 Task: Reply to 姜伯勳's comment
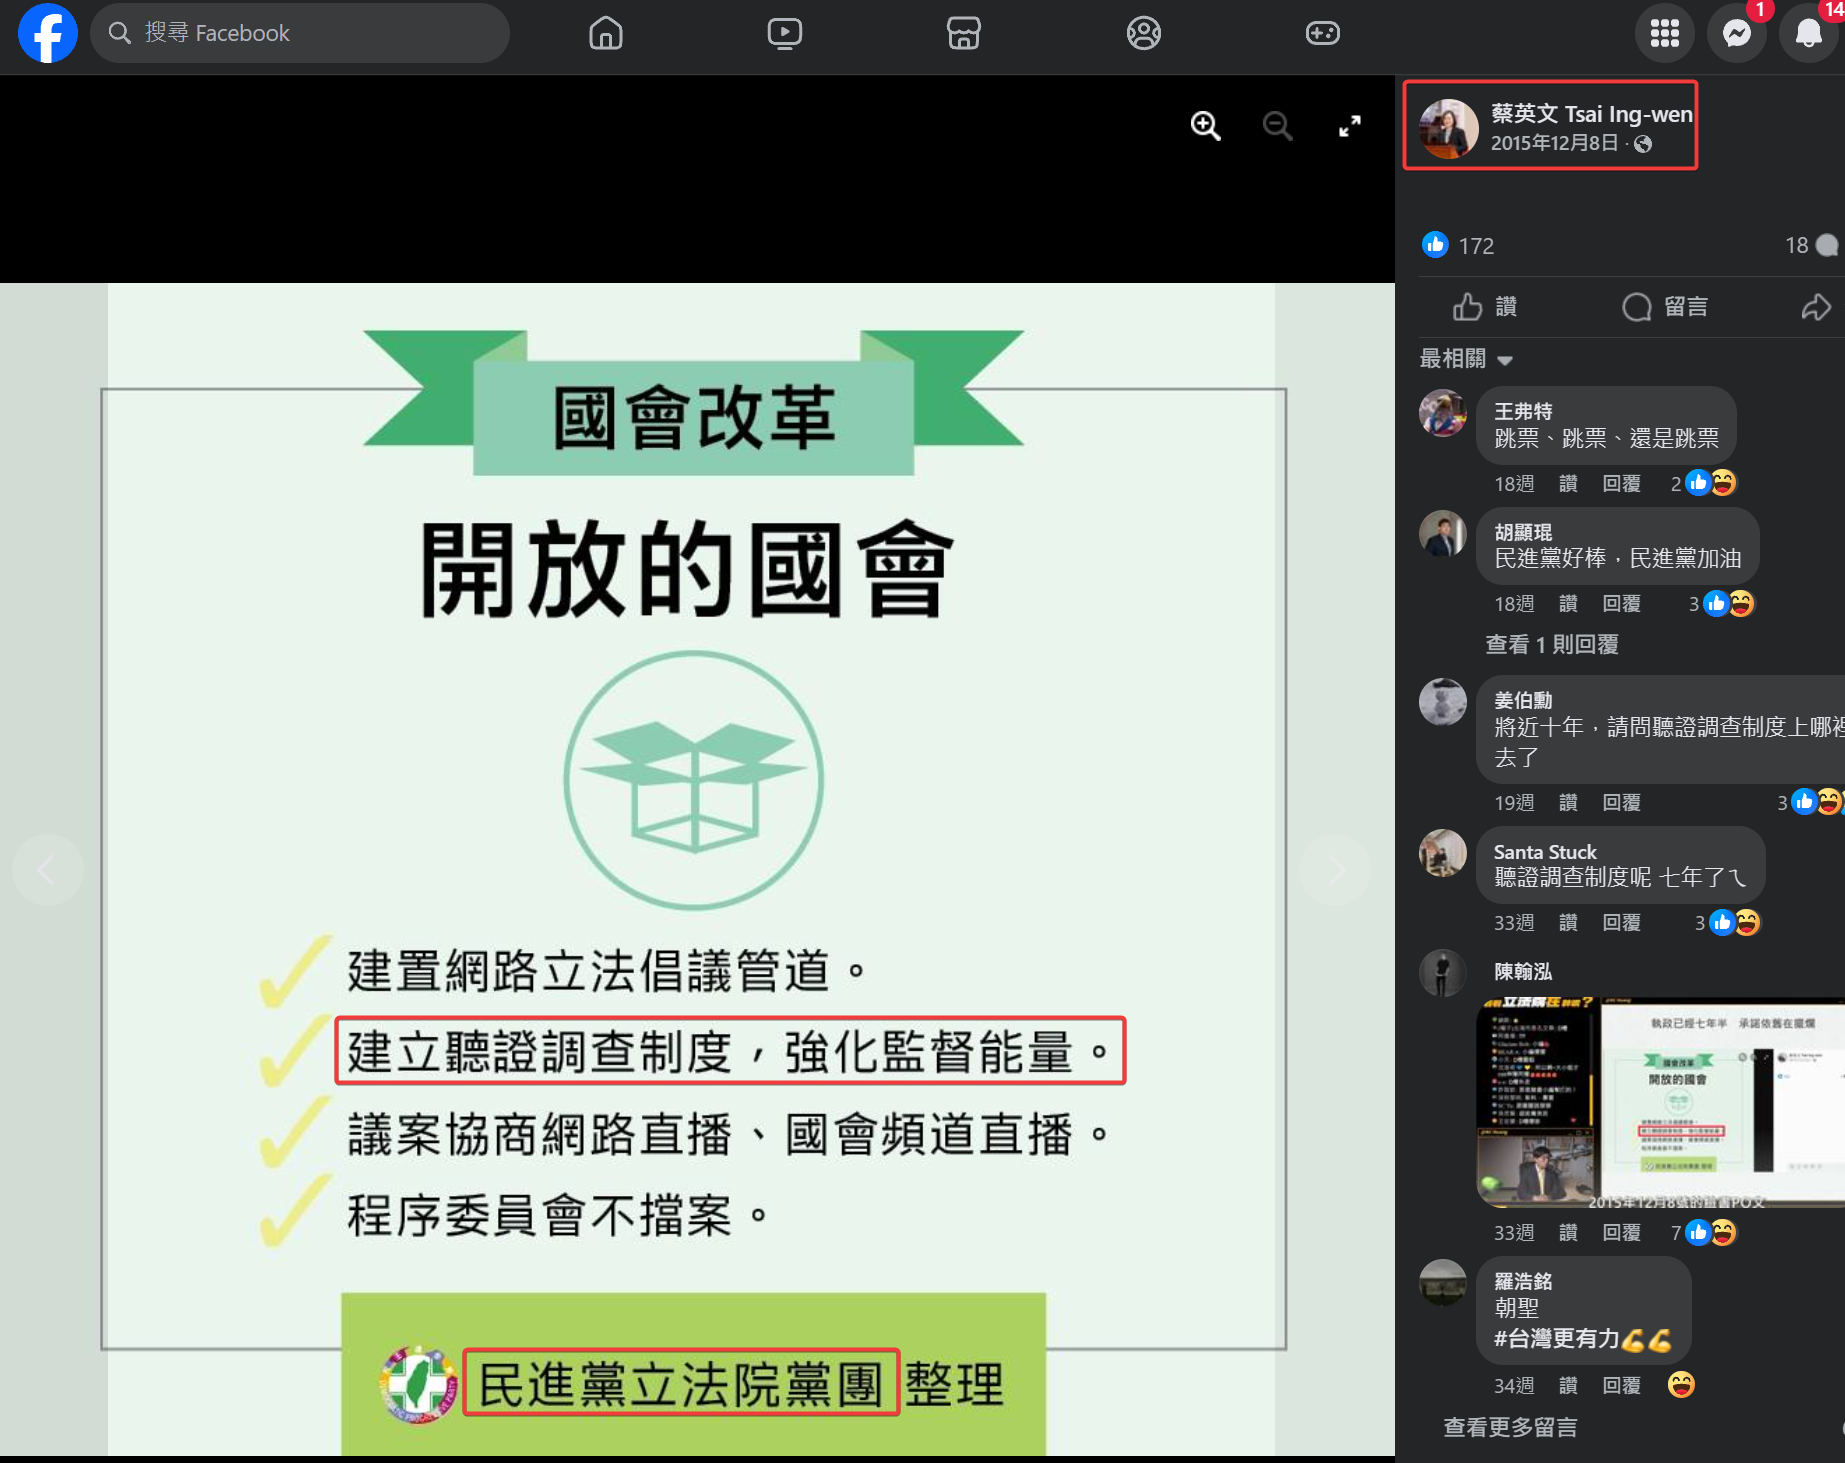pyautogui.click(x=1621, y=803)
